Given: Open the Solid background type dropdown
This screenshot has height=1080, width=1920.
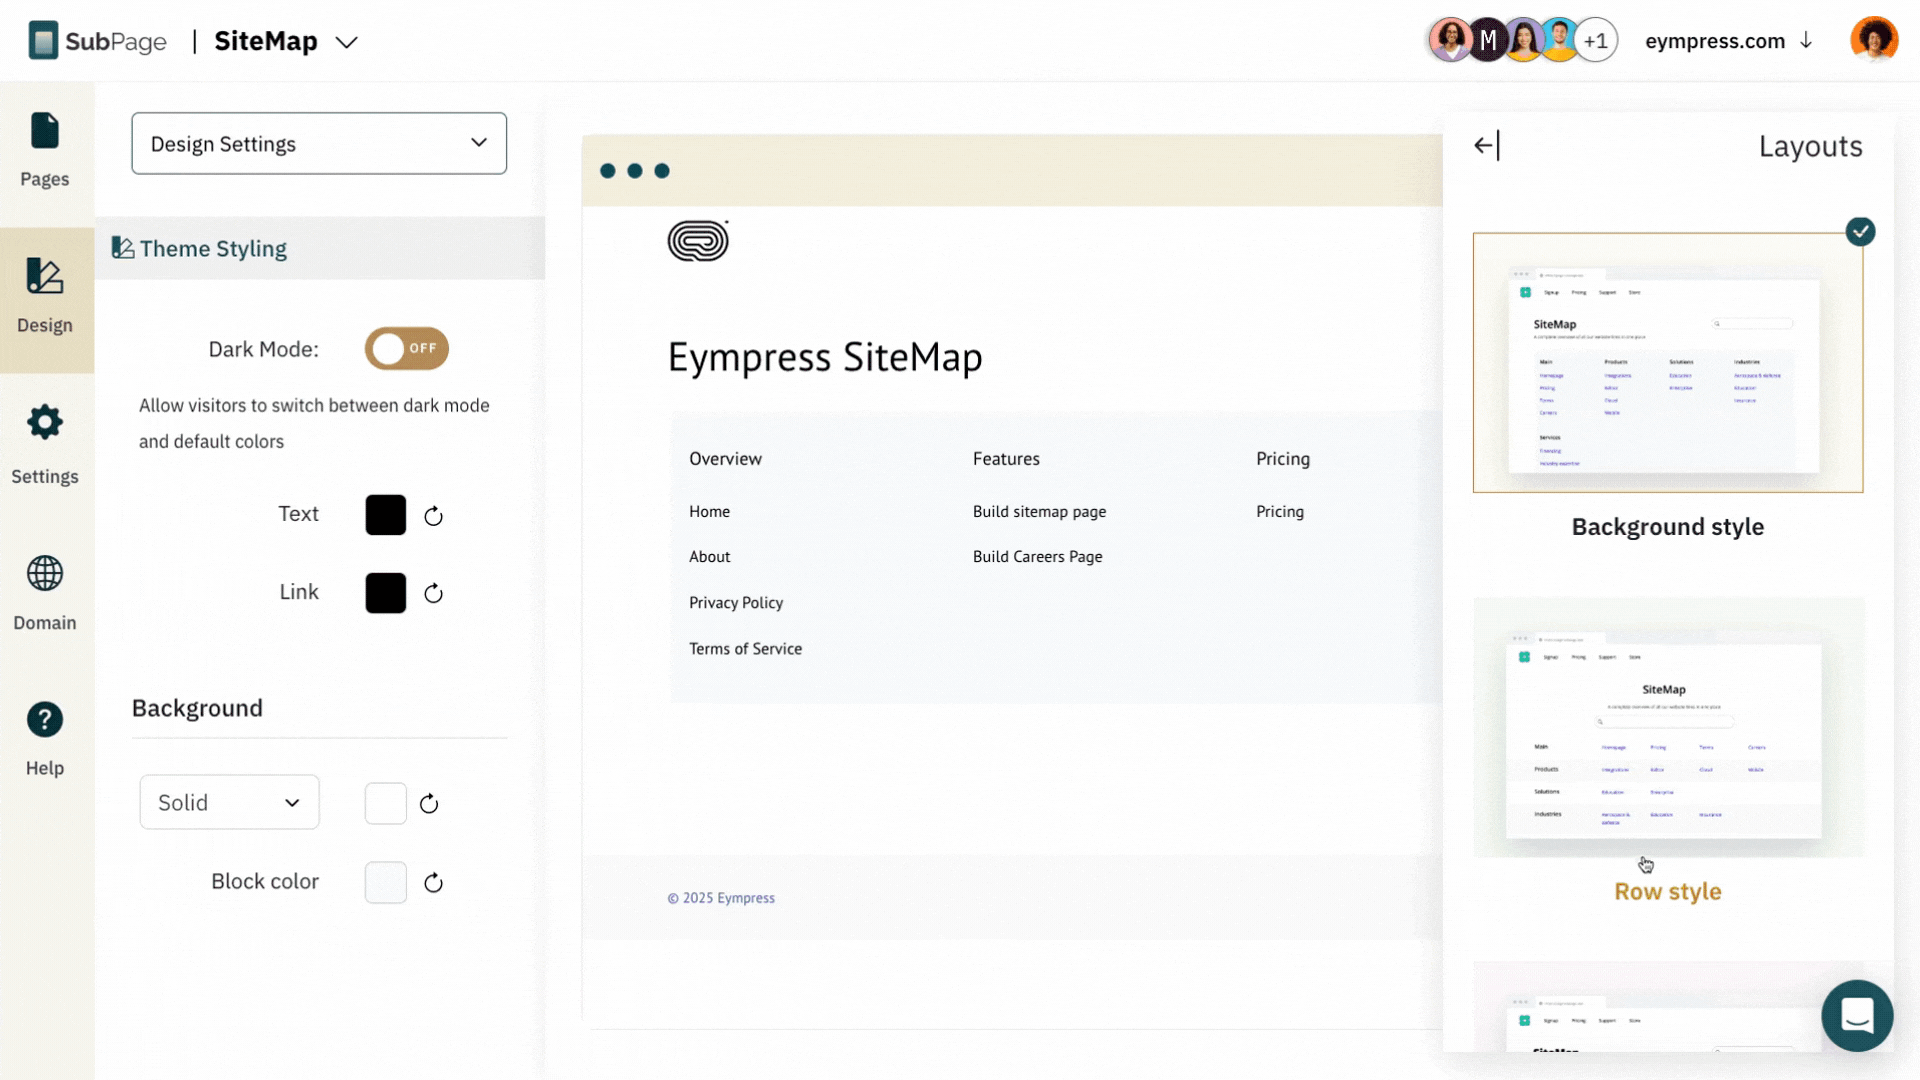Looking at the screenshot, I should click(229, 802).
